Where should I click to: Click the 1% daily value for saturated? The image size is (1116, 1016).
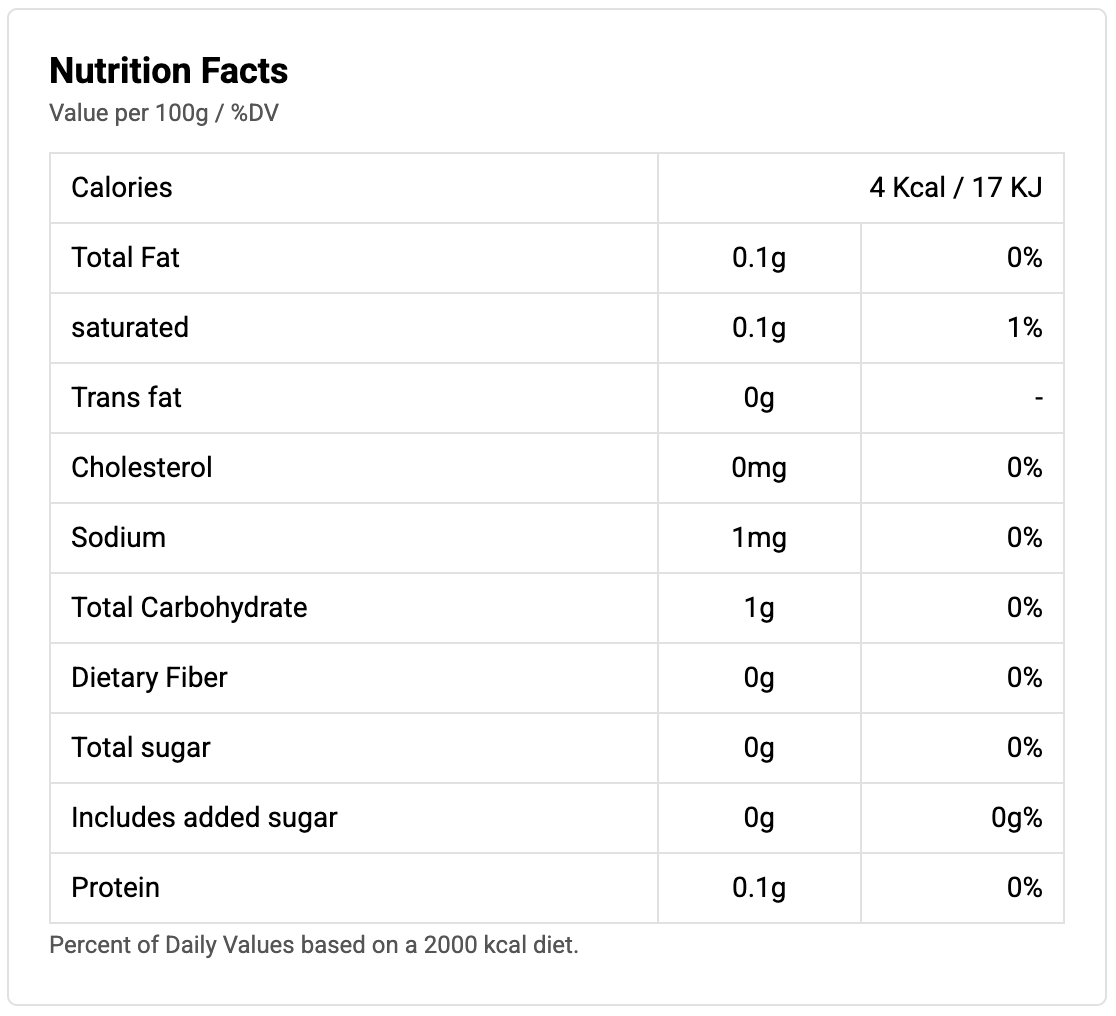coord(1025,328)
